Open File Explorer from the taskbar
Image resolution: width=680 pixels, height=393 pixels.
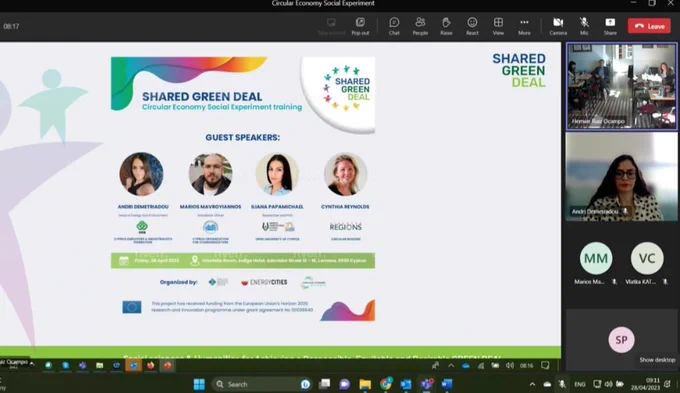[365, 384]
